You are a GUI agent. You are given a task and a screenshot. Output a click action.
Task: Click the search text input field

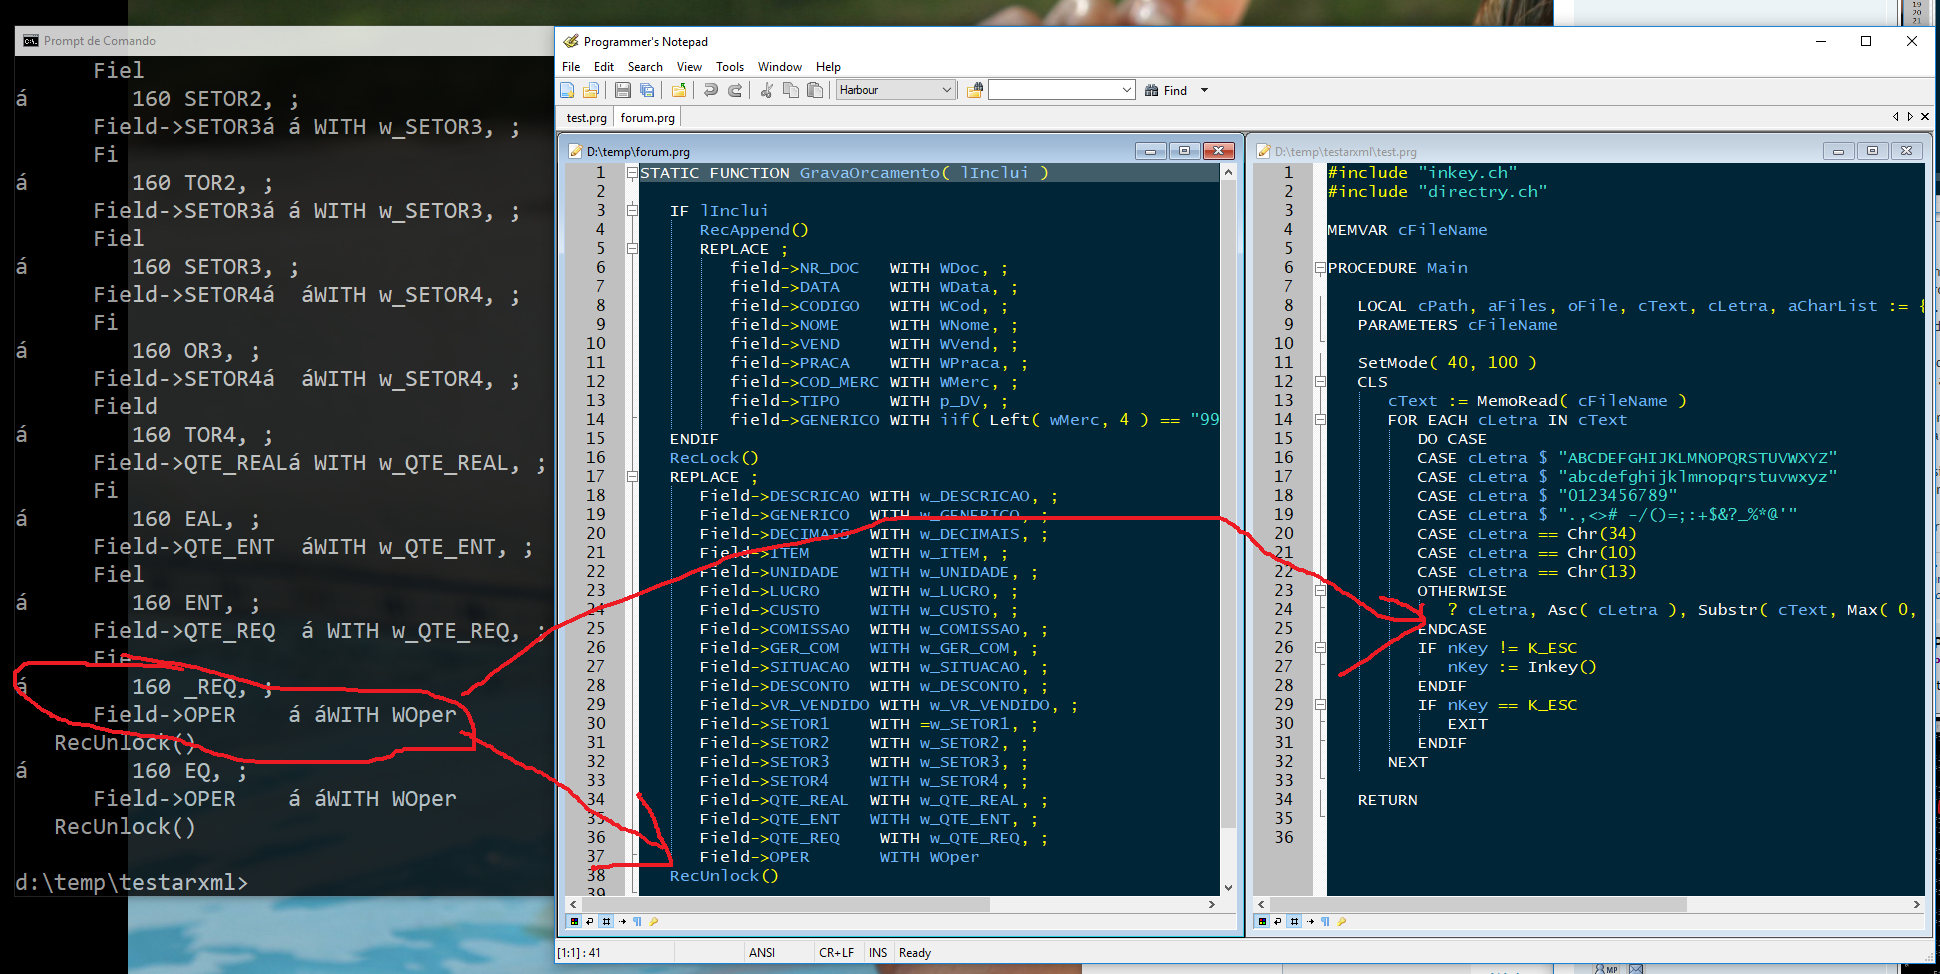pyautogui.click(x=1054, y=91)
